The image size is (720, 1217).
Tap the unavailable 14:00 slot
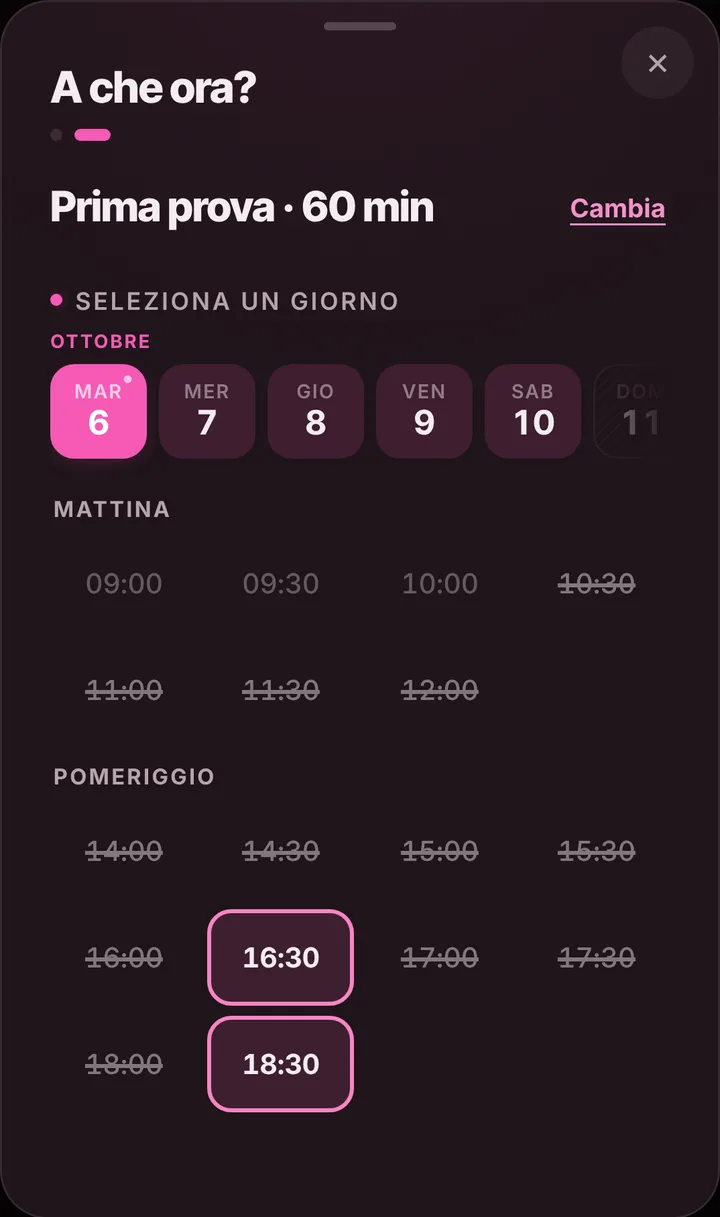click(x=124, y=851)
